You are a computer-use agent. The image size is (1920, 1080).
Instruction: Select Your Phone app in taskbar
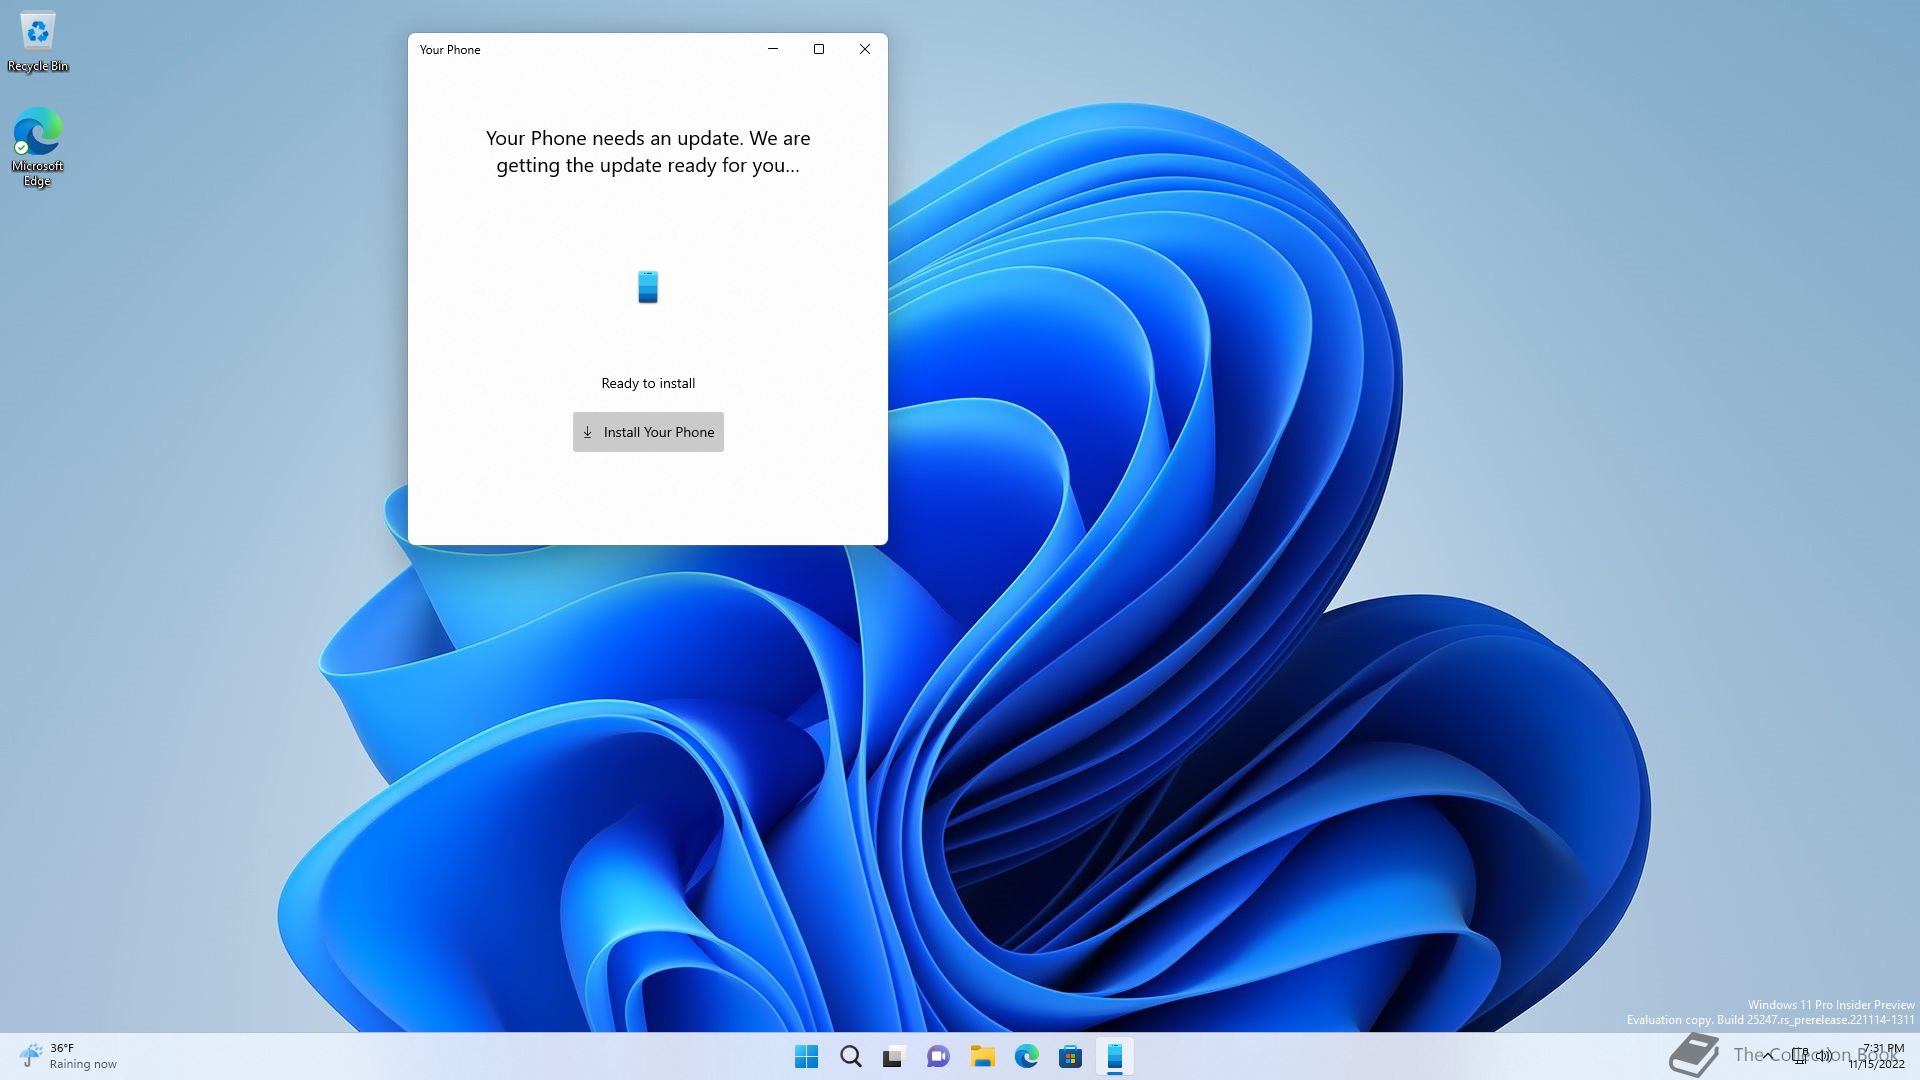1114,1056
